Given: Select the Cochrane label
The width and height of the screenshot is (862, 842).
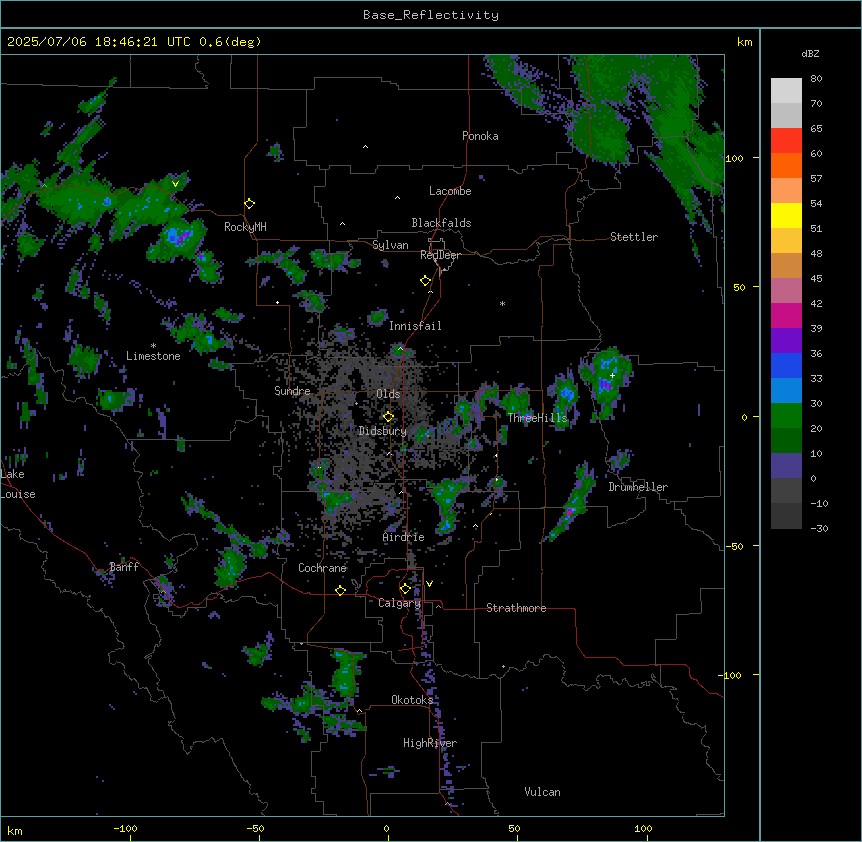Looking at the screenshot, I should click(322, 568).
